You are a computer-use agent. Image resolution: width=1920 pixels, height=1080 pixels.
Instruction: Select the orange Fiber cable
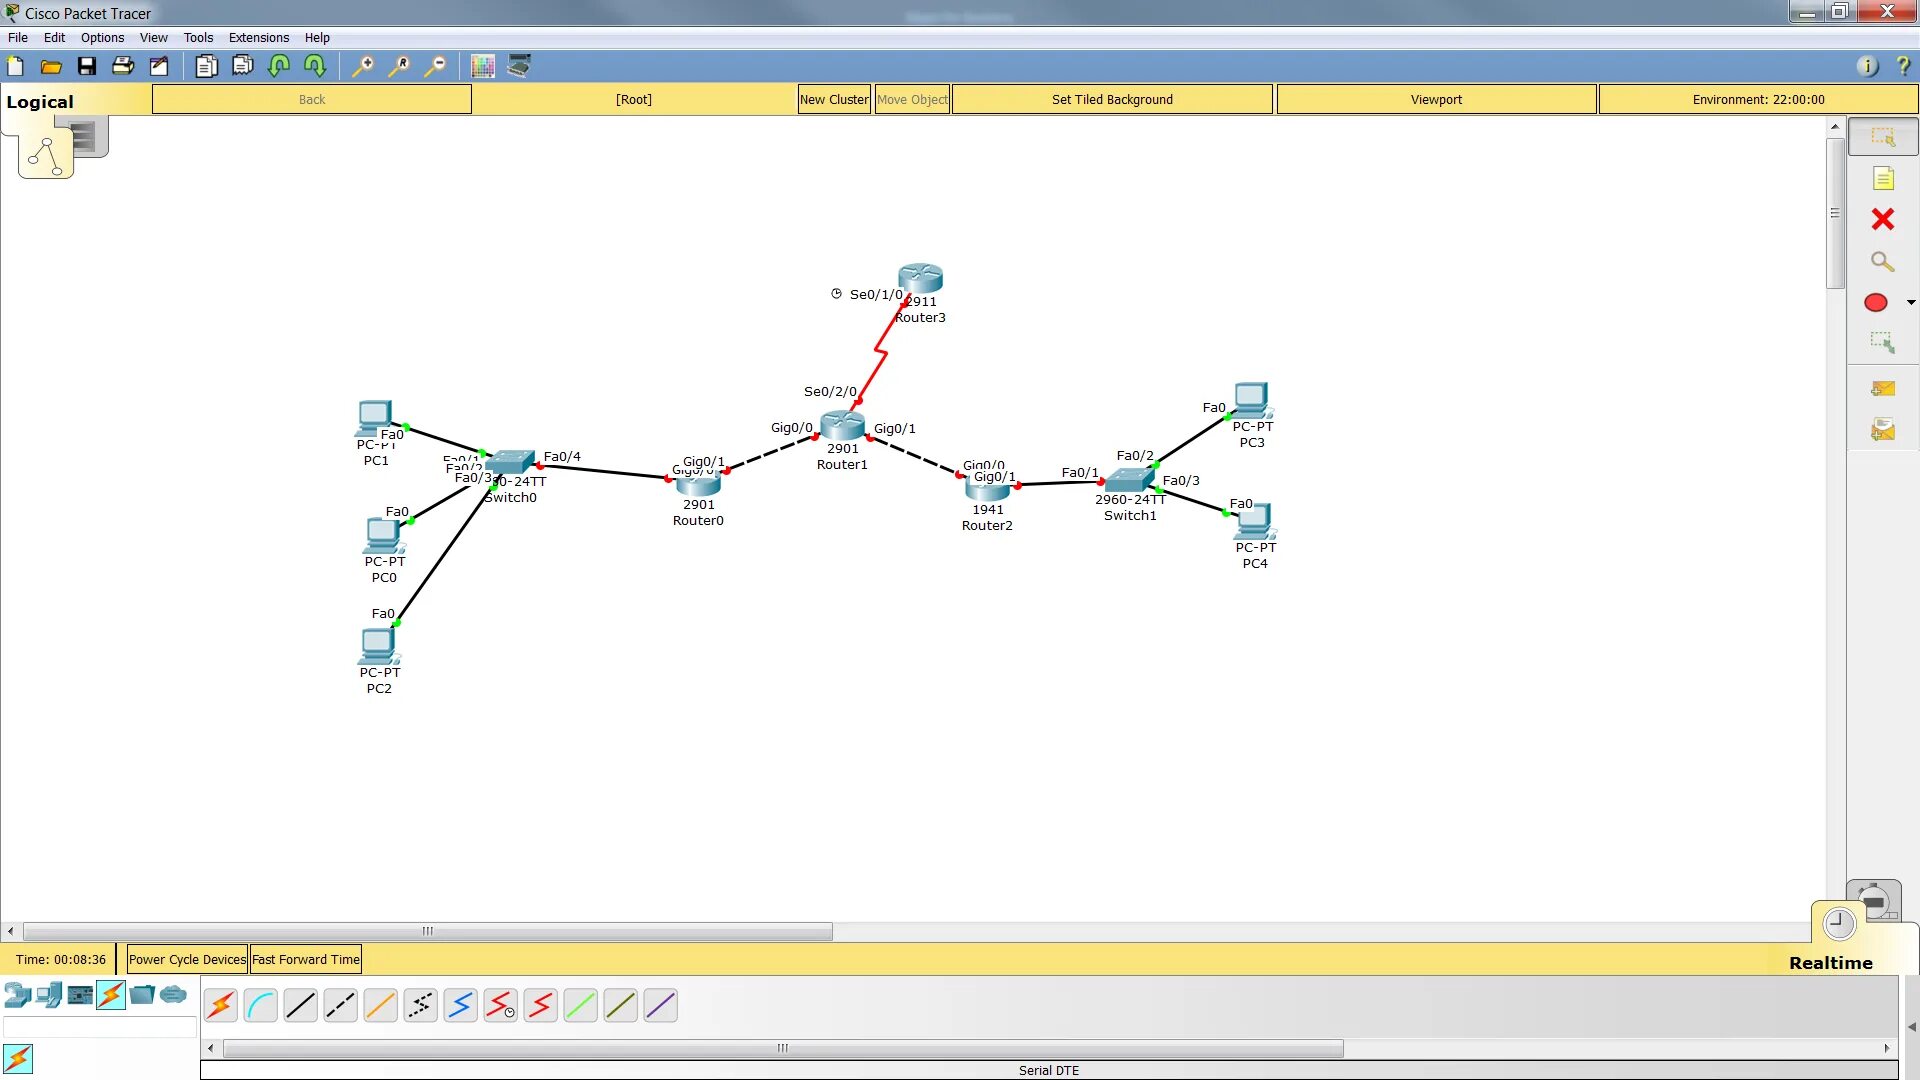click(380, 1005)
